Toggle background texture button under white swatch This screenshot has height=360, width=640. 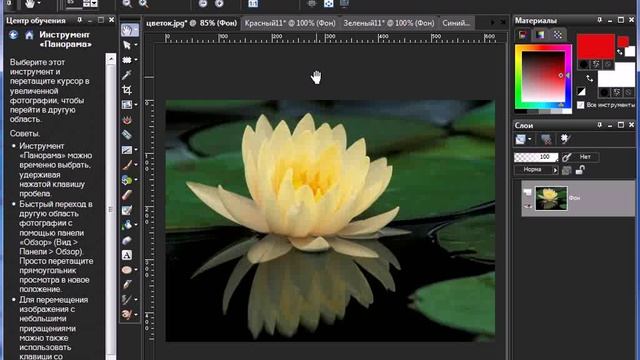617,93
